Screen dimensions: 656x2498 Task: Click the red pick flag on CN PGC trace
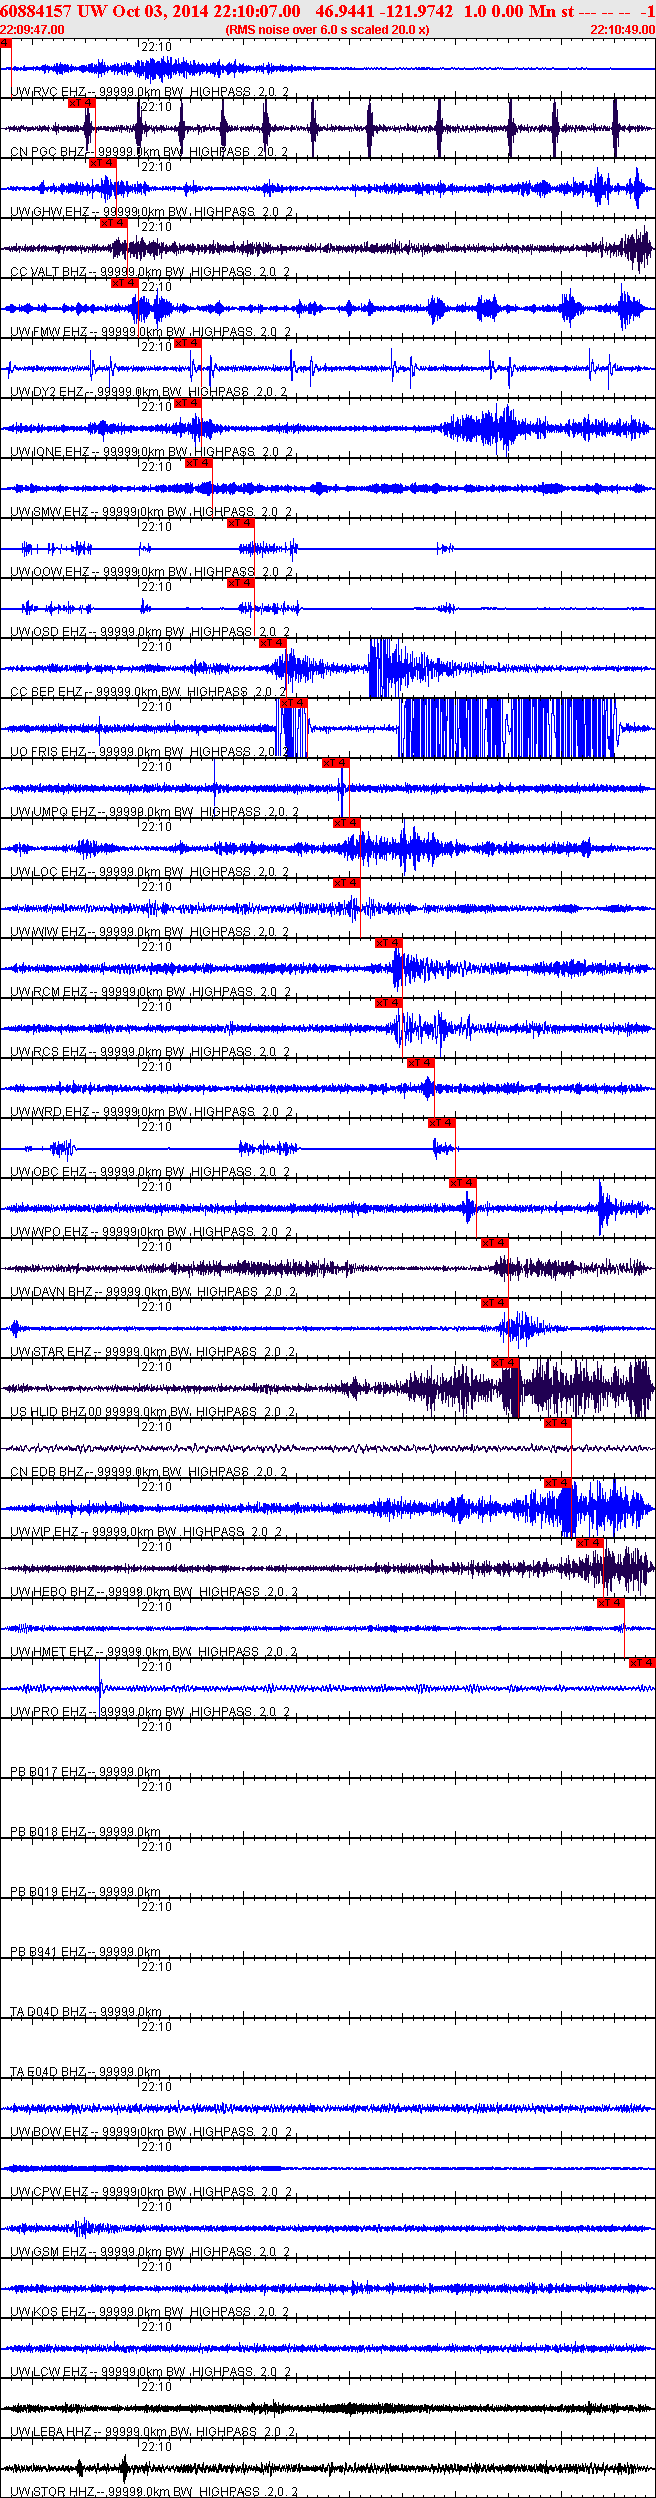click(81, 103)
